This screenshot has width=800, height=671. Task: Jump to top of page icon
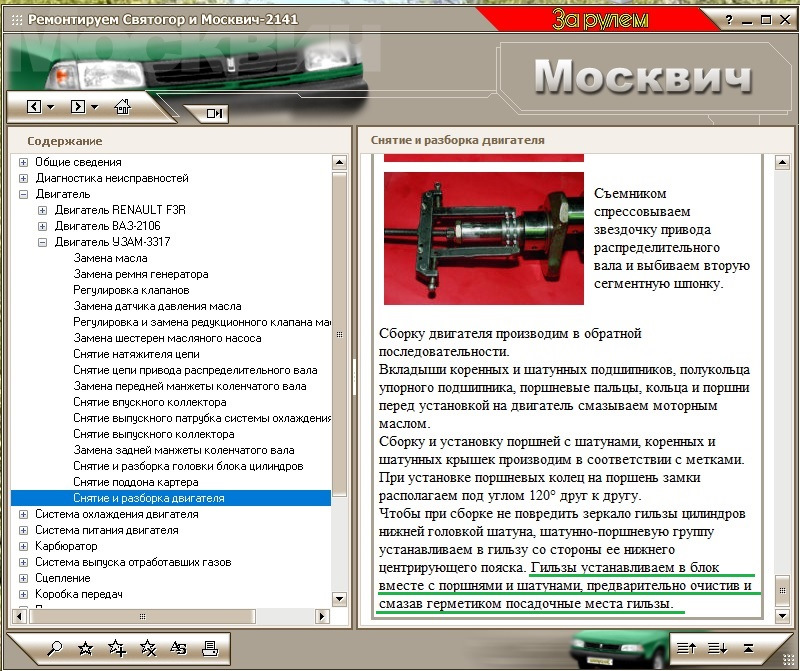748,649
